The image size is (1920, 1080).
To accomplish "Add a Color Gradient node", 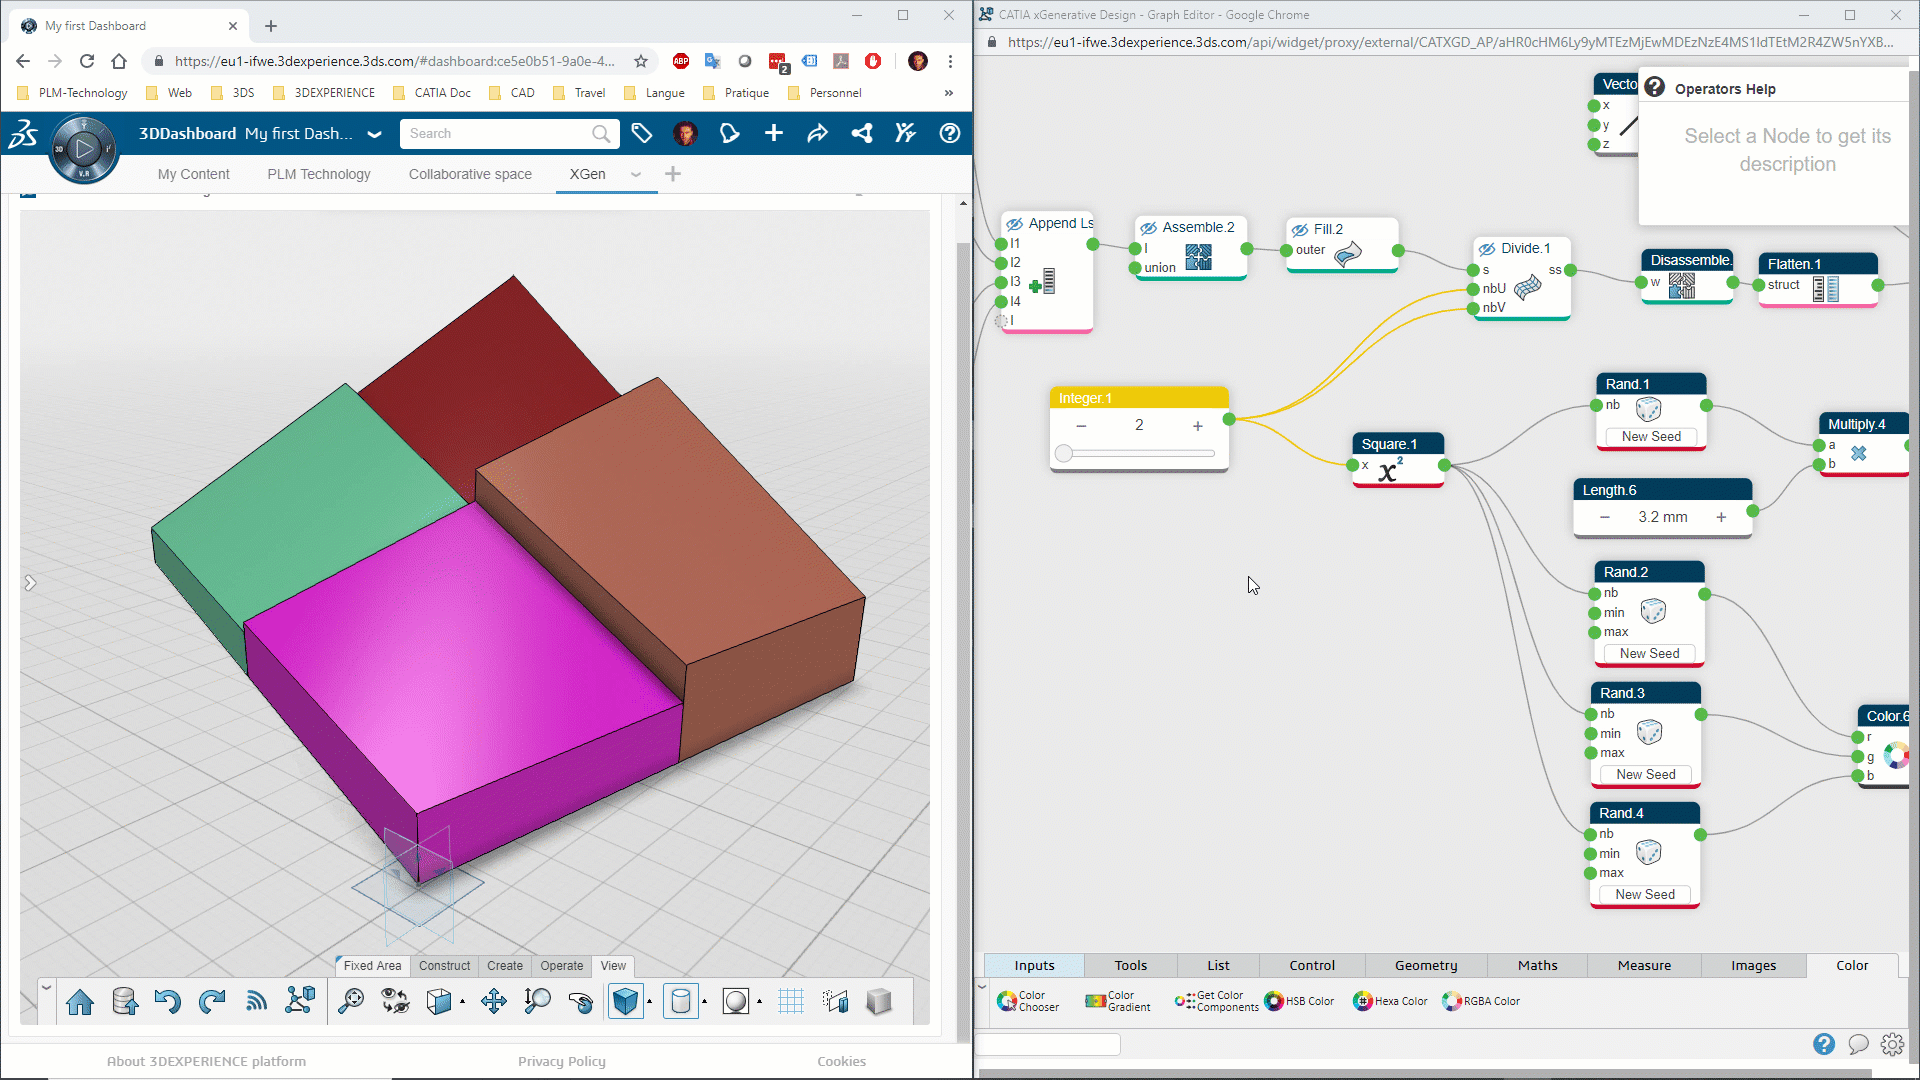I will coord(1118,1001).
